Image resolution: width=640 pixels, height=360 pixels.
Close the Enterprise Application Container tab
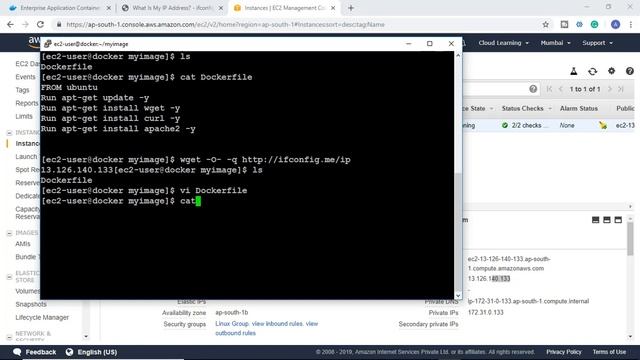coord(109,8)
